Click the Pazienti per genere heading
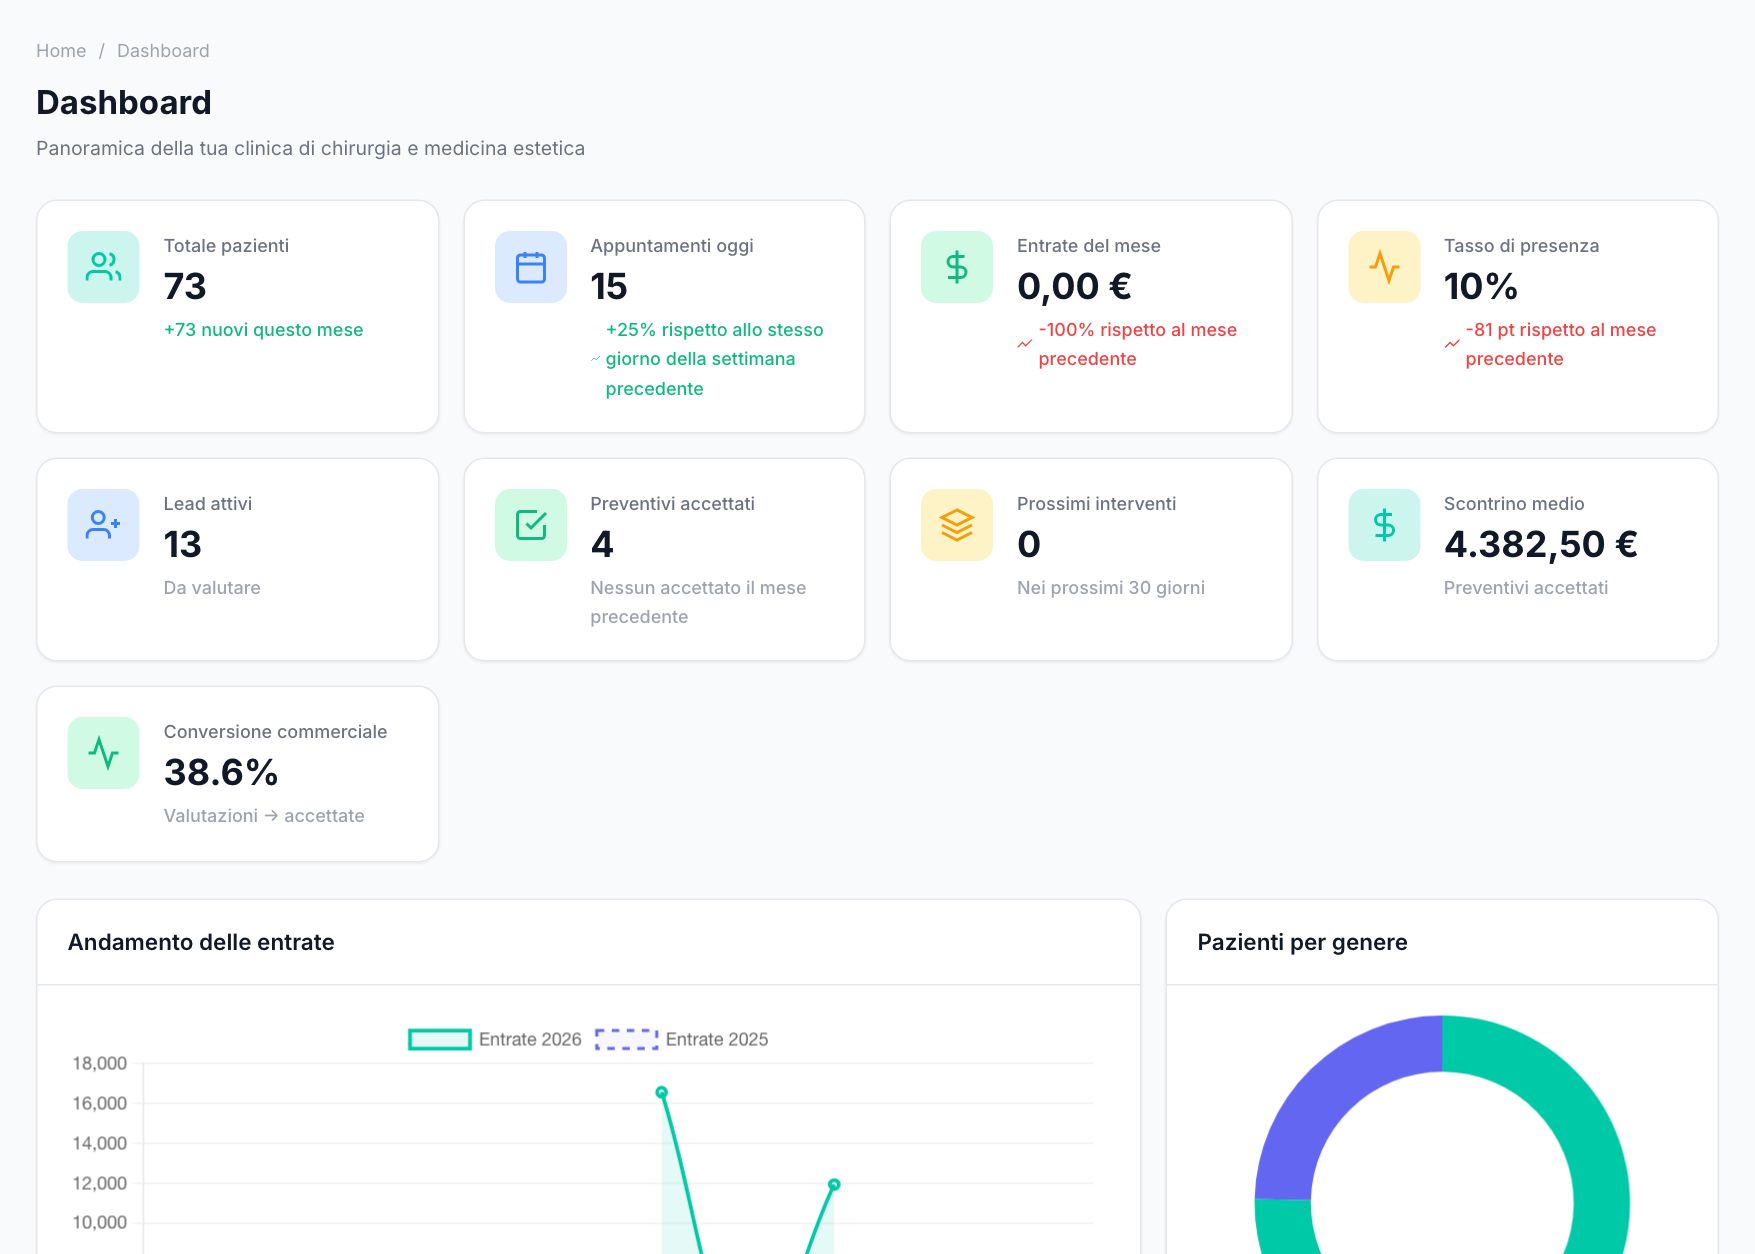 coord(1302,942)
